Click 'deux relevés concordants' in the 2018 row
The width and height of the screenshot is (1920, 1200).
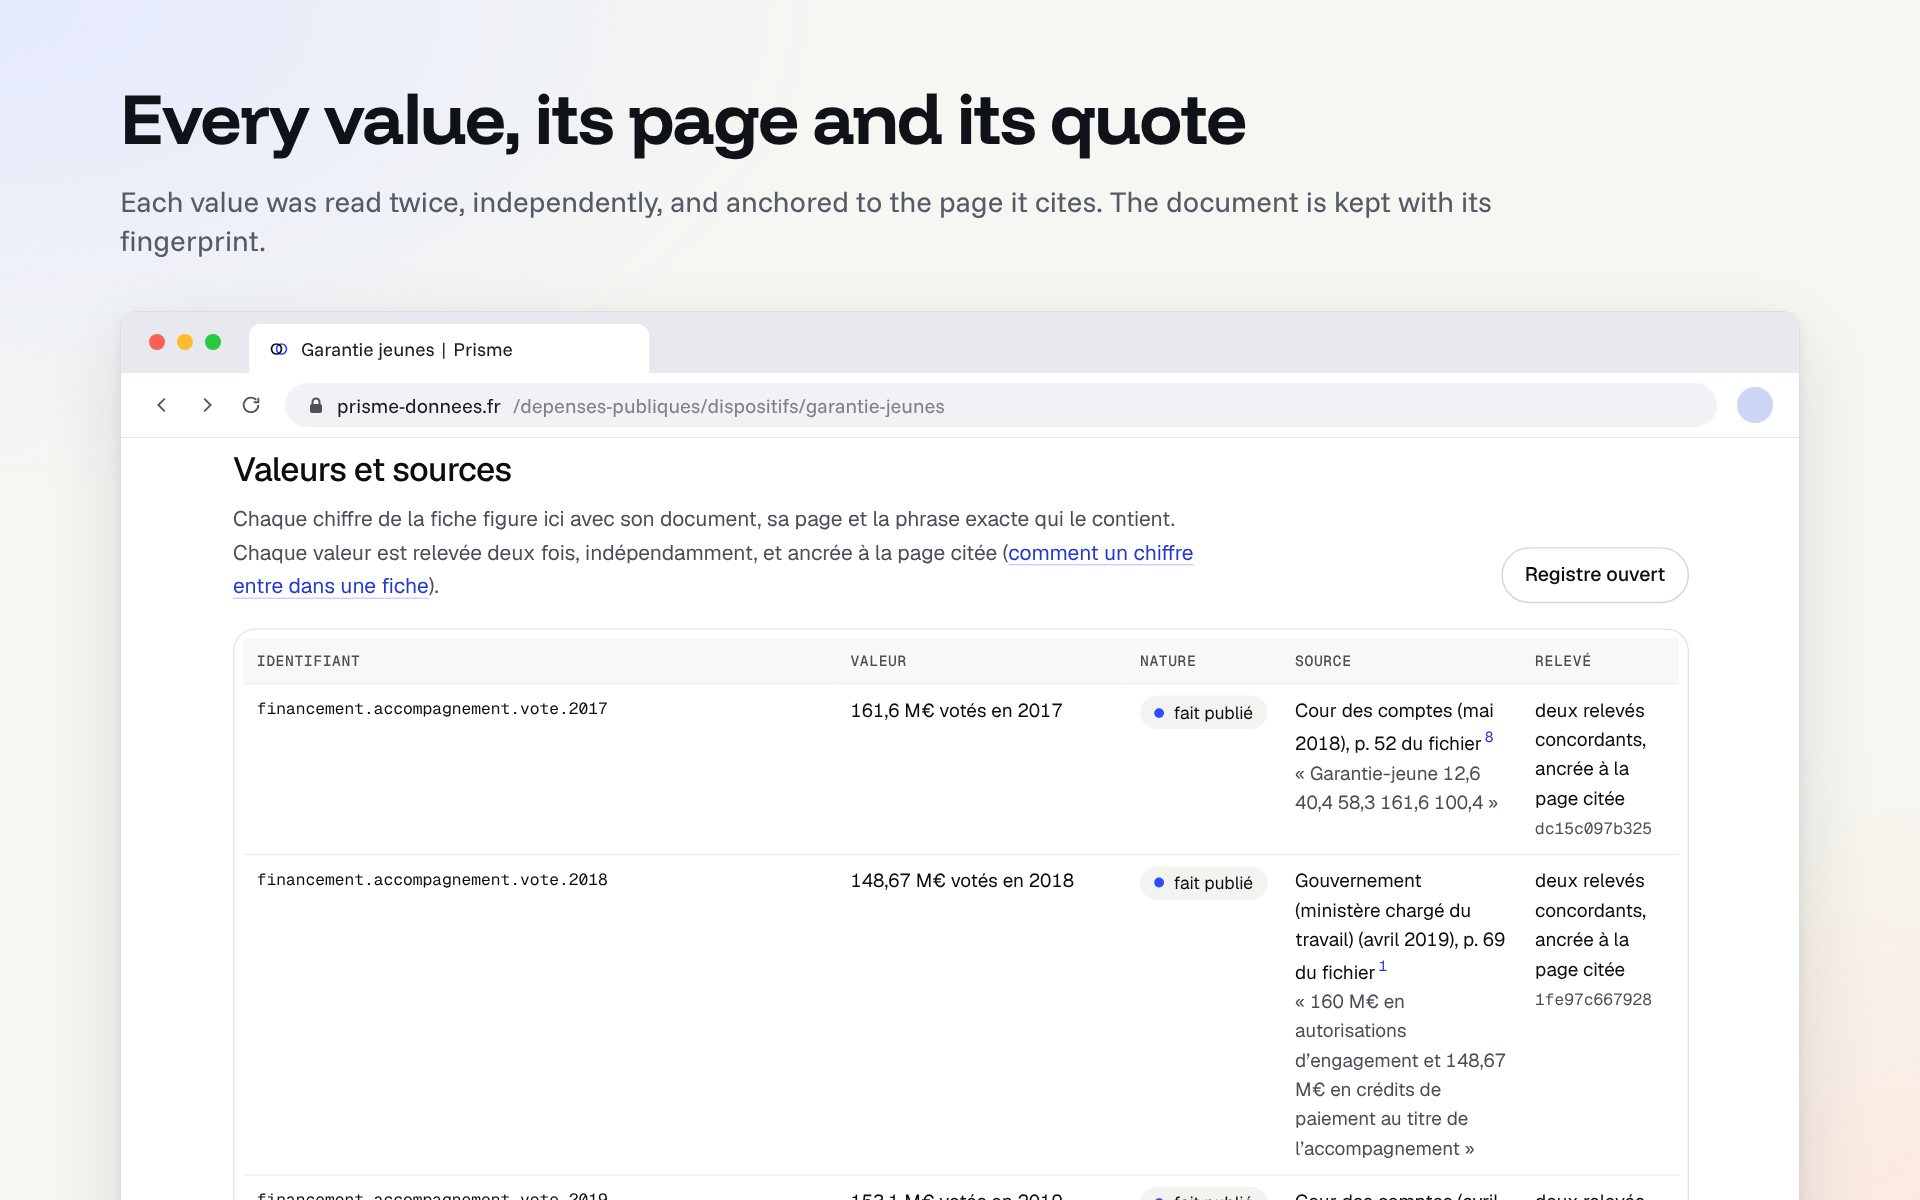click(1590, 896)
